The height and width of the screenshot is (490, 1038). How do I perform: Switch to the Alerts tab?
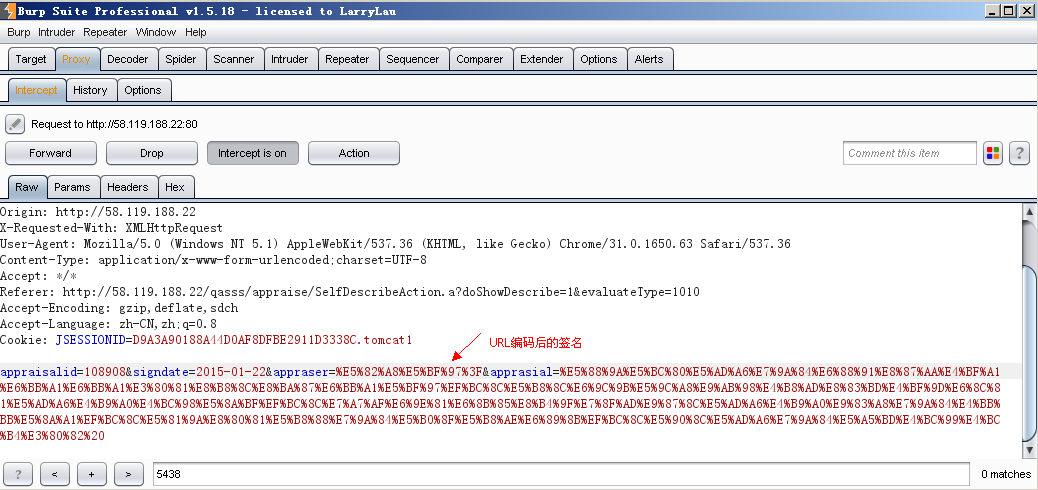649,59
